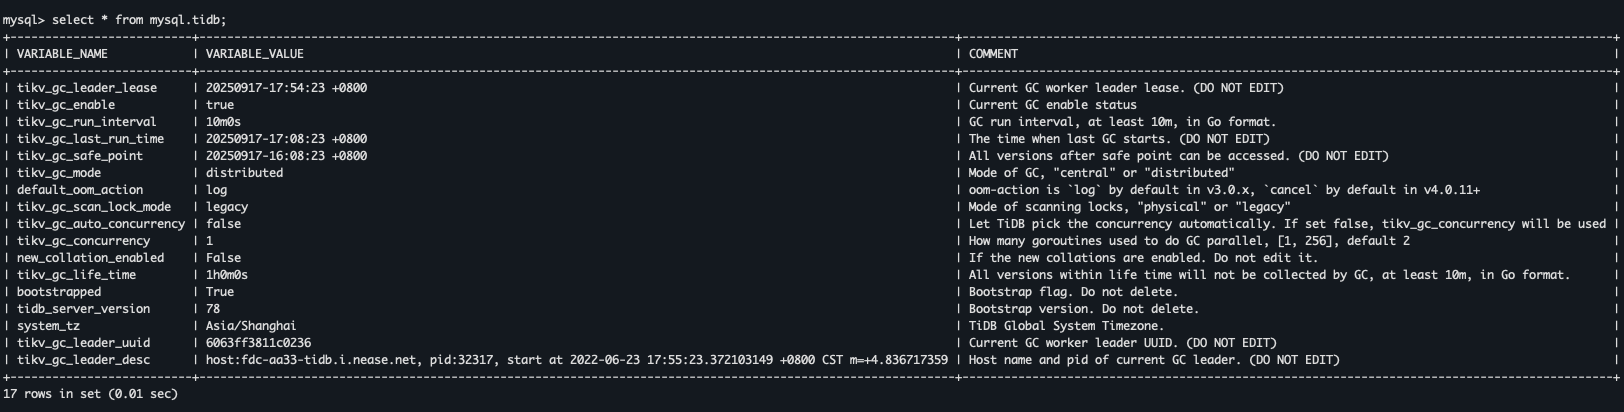Screen dimensions: 1624x412
Task: Click the VARIABLE_VALUE column header
Action: 254,54
